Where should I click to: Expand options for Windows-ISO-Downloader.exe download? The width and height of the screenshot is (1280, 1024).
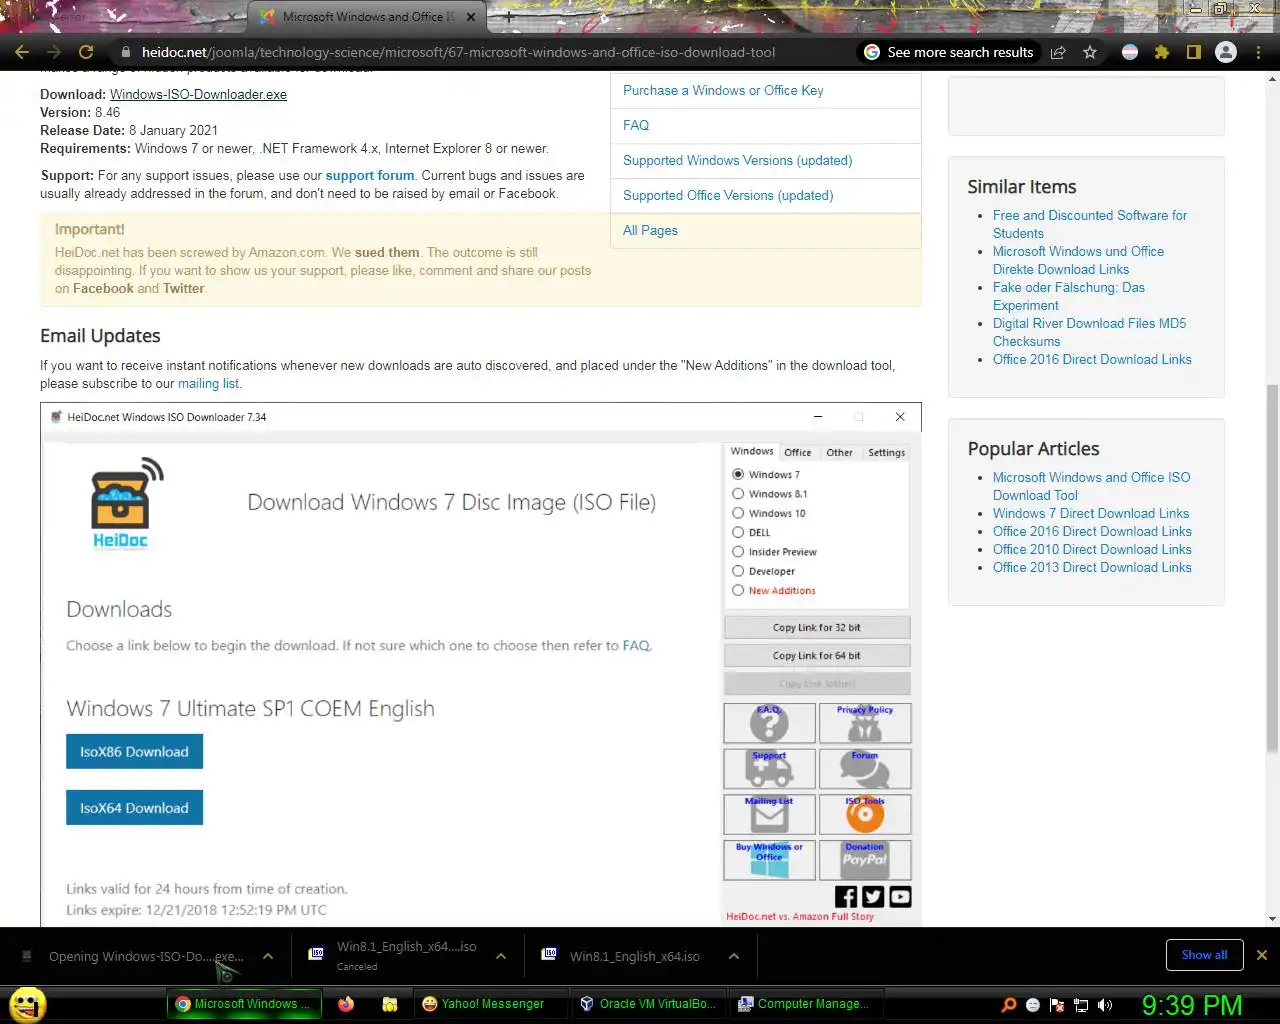click(268, 956)
